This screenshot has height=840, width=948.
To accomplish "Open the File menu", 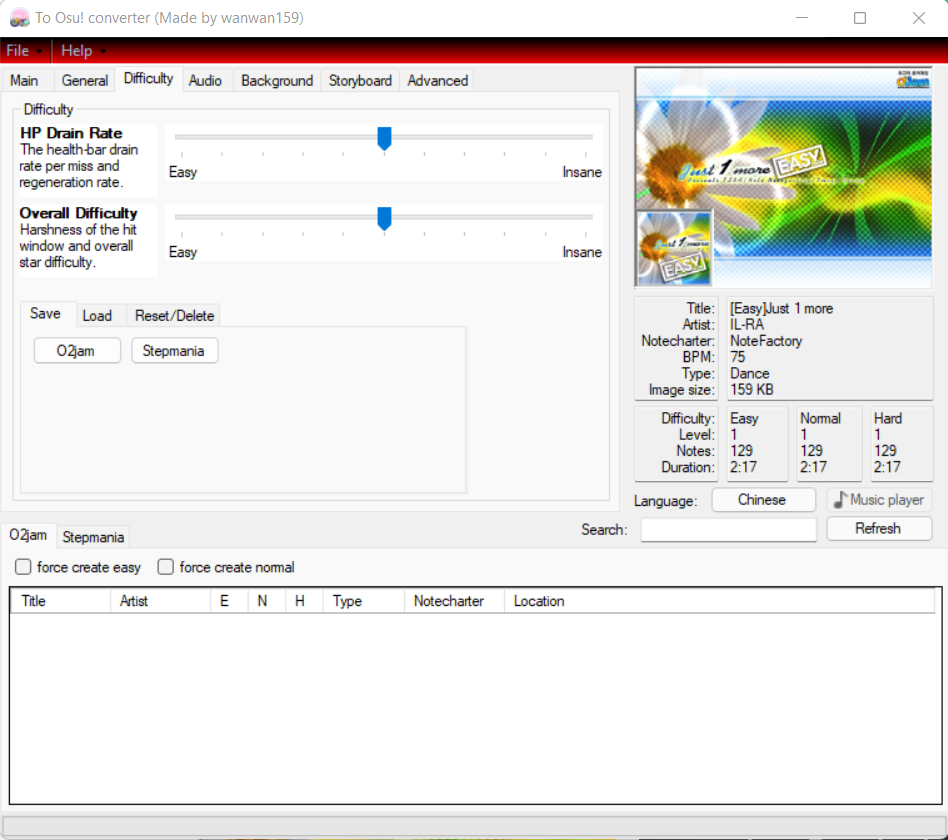I will pyautogui.click(x=24, y=51).
